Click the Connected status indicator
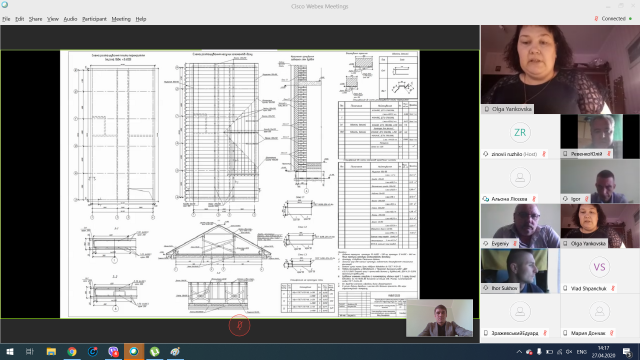The width and height of the screenshot is (640, 360). (613, 19)
